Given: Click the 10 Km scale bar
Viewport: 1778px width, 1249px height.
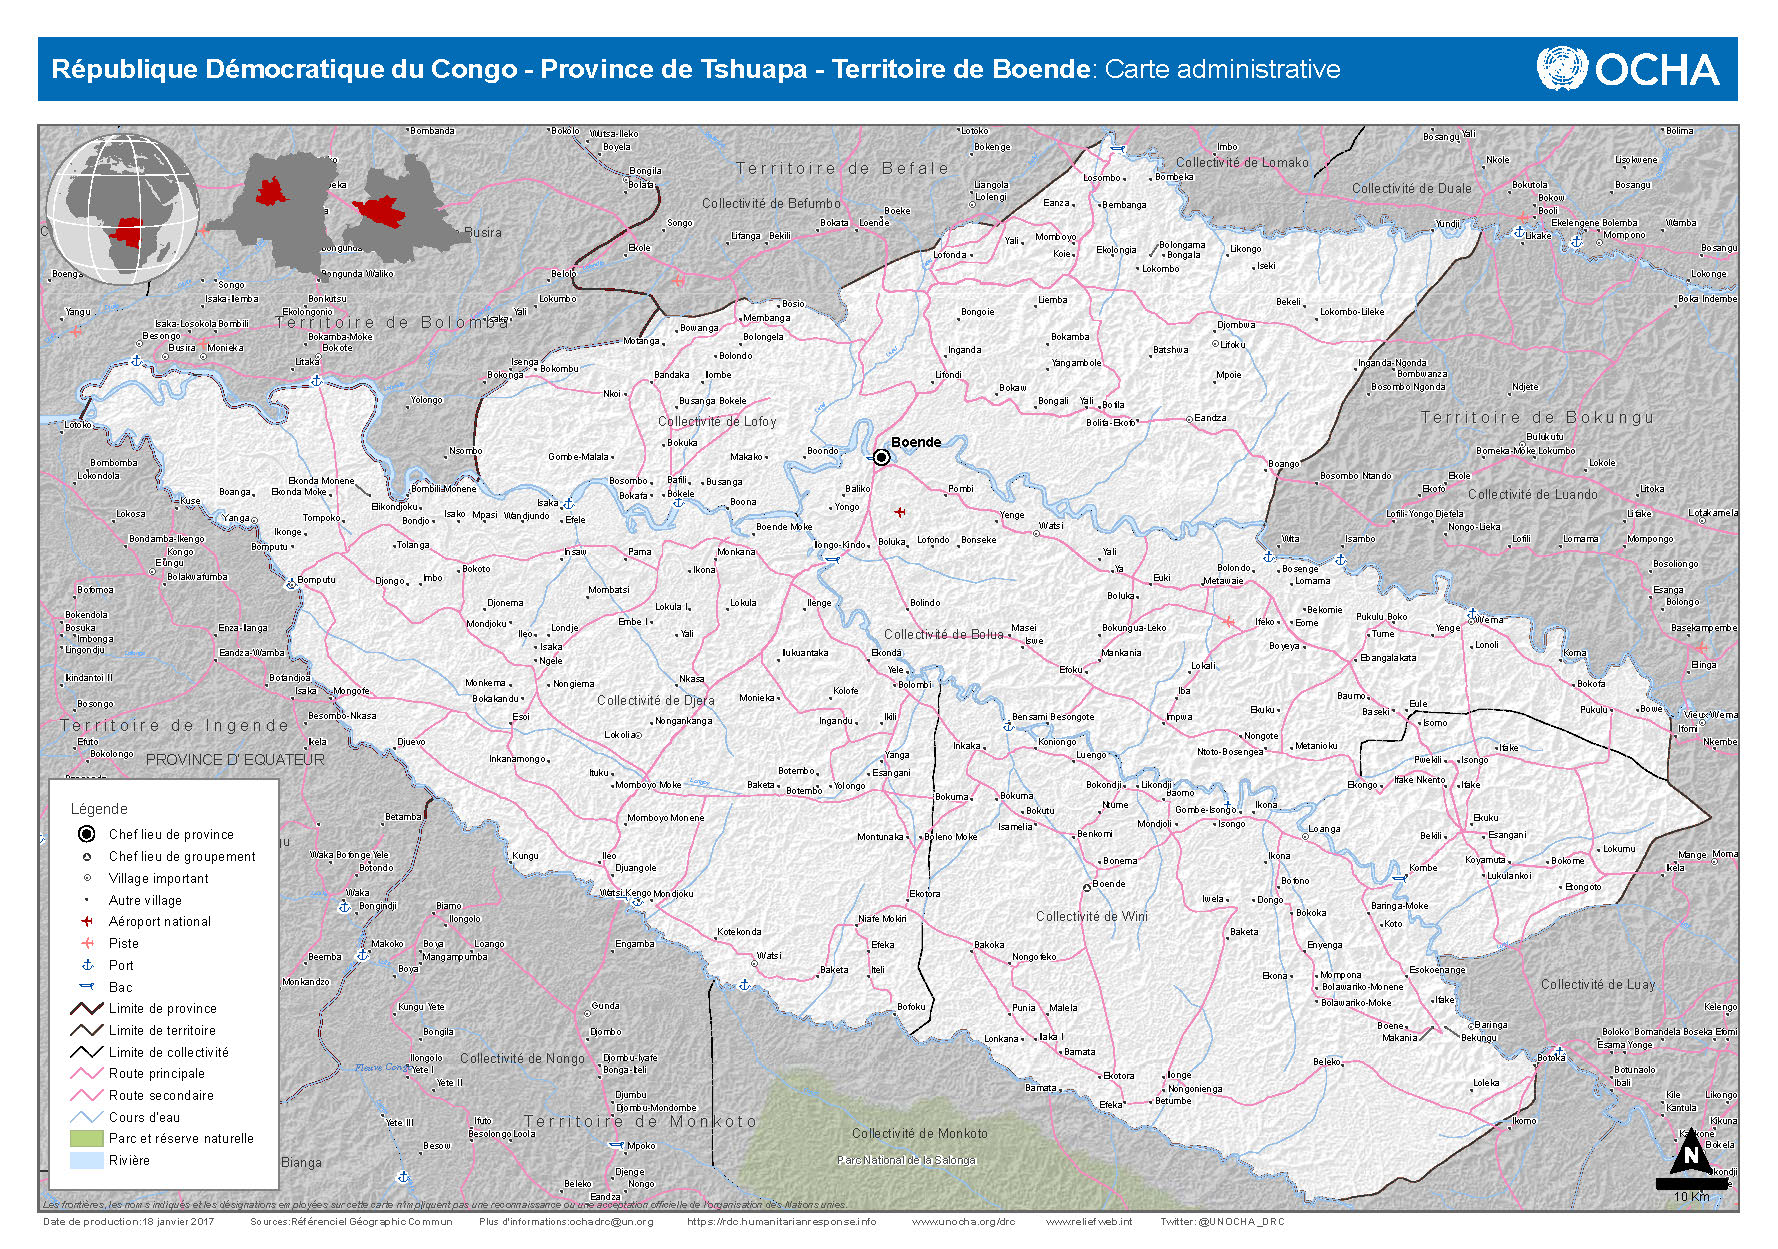Looking at the screenshot, I should point(1691,1185).
